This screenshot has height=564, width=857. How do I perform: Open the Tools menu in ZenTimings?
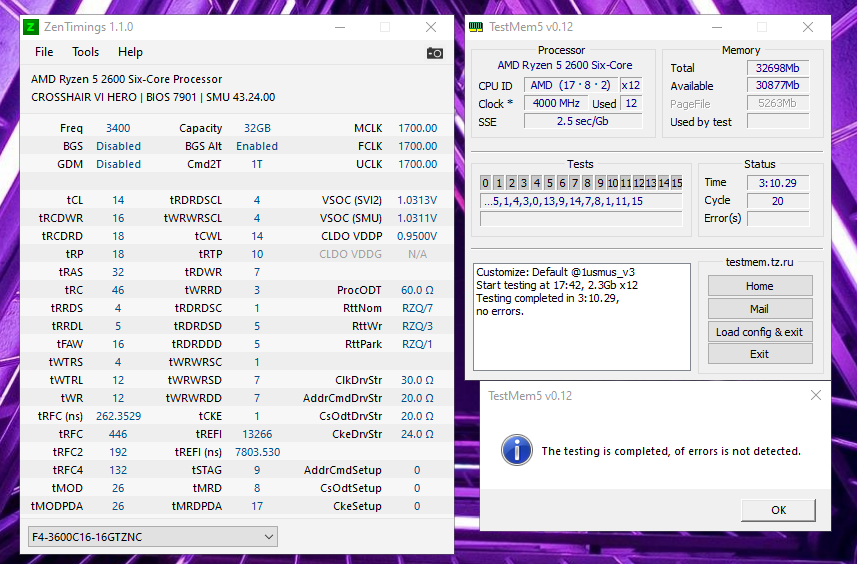85,52
